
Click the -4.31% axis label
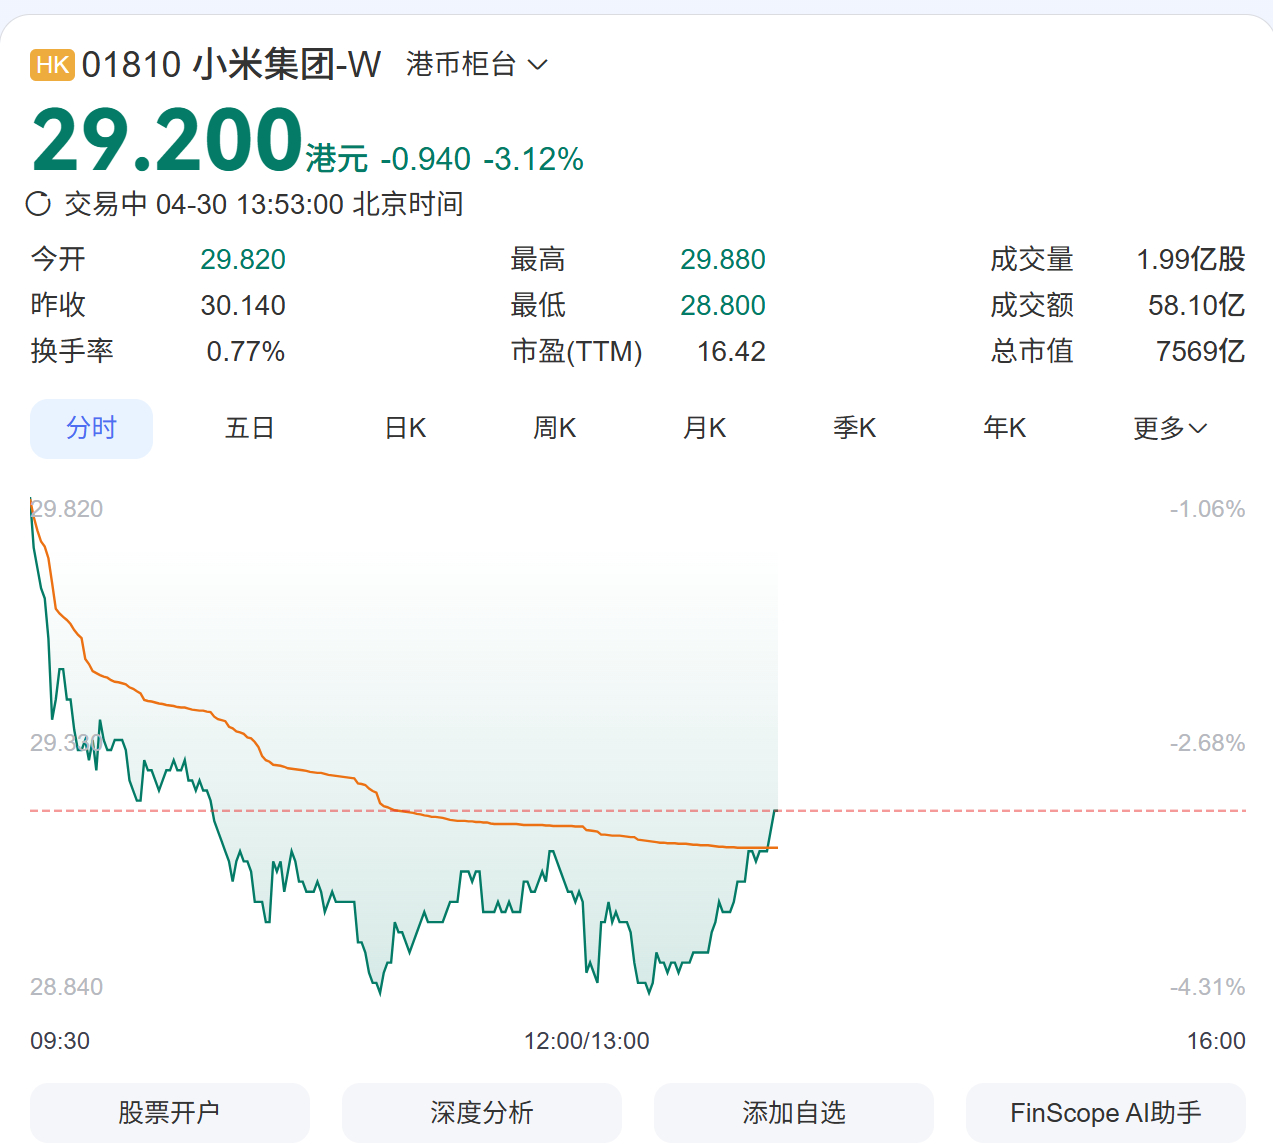pos(1208,988)
